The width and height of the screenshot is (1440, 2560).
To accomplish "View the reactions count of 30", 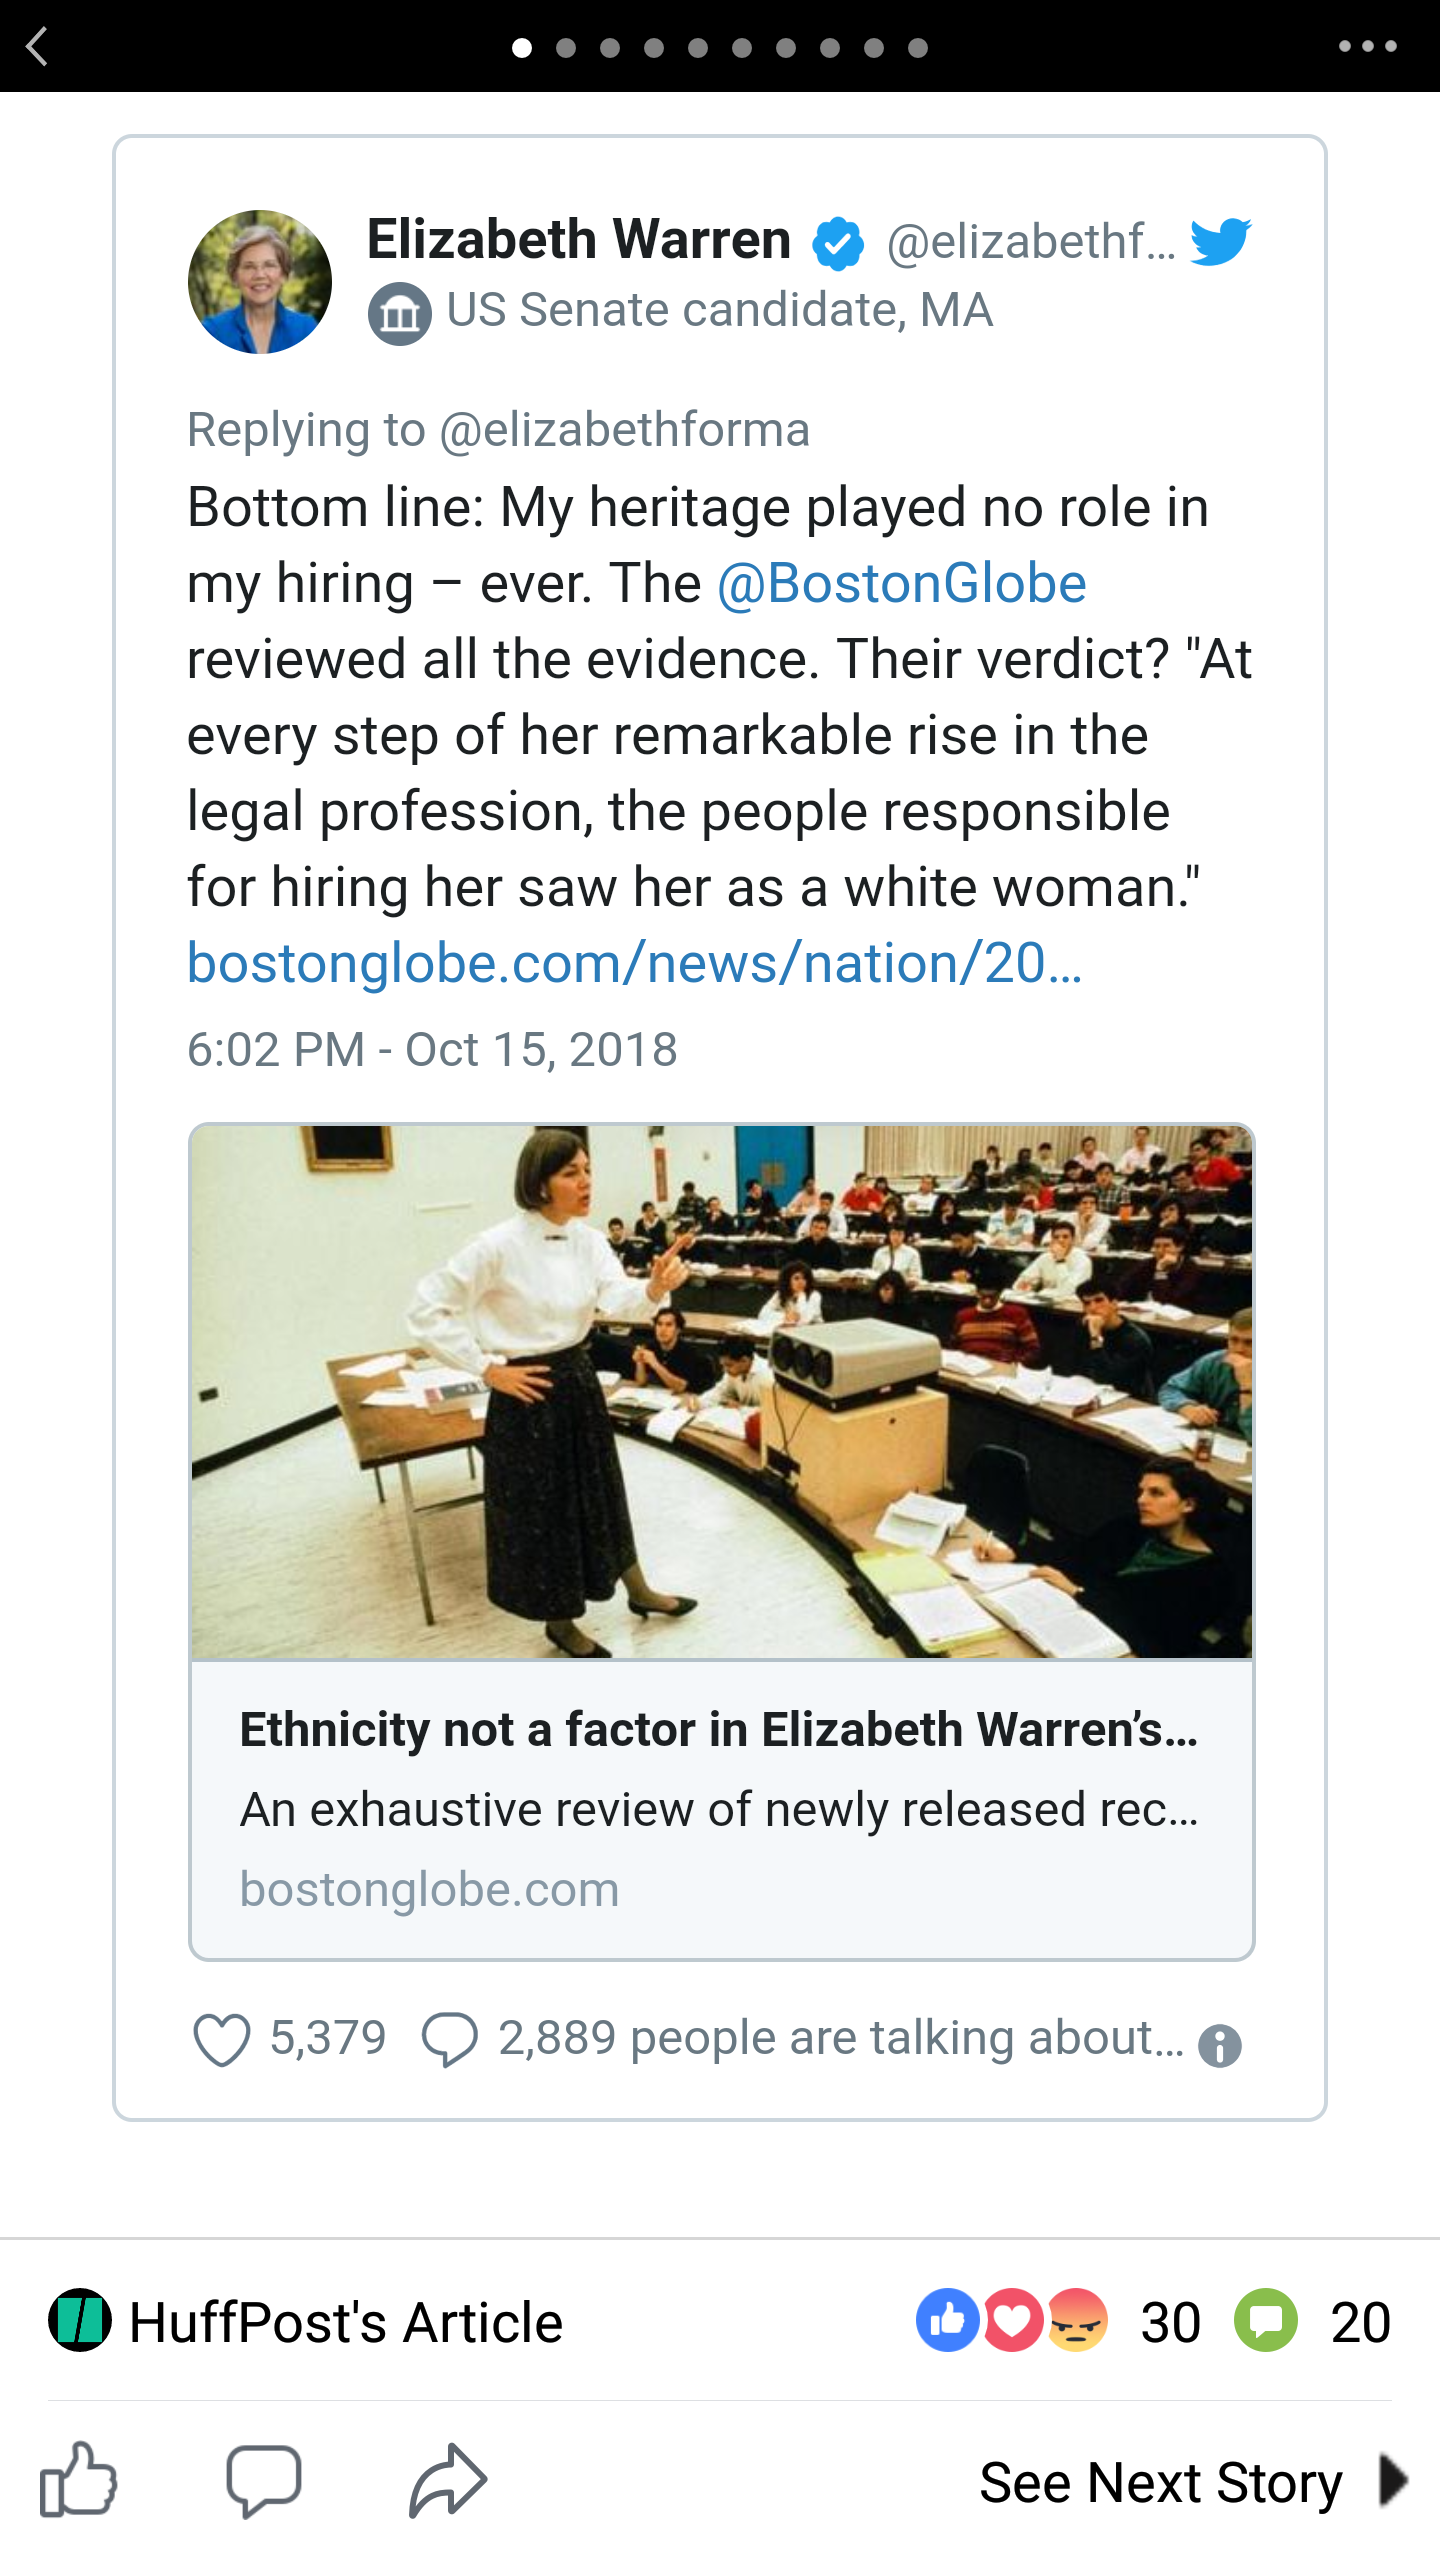I will tap(1170, 2322).
